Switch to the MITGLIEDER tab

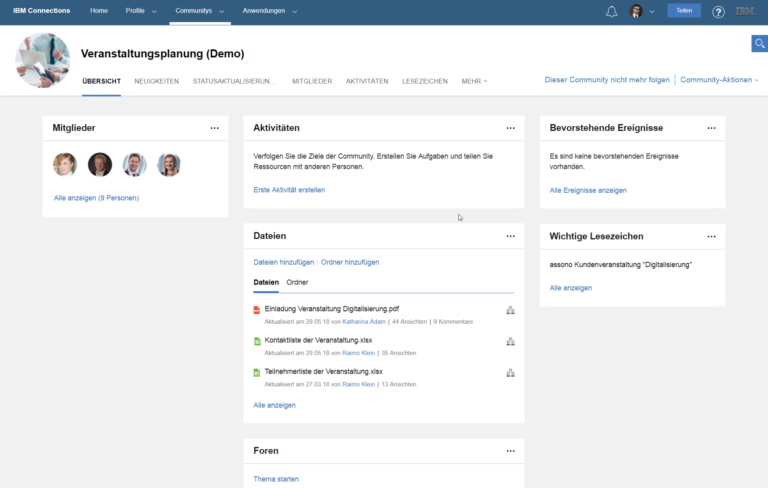point(312,81)
